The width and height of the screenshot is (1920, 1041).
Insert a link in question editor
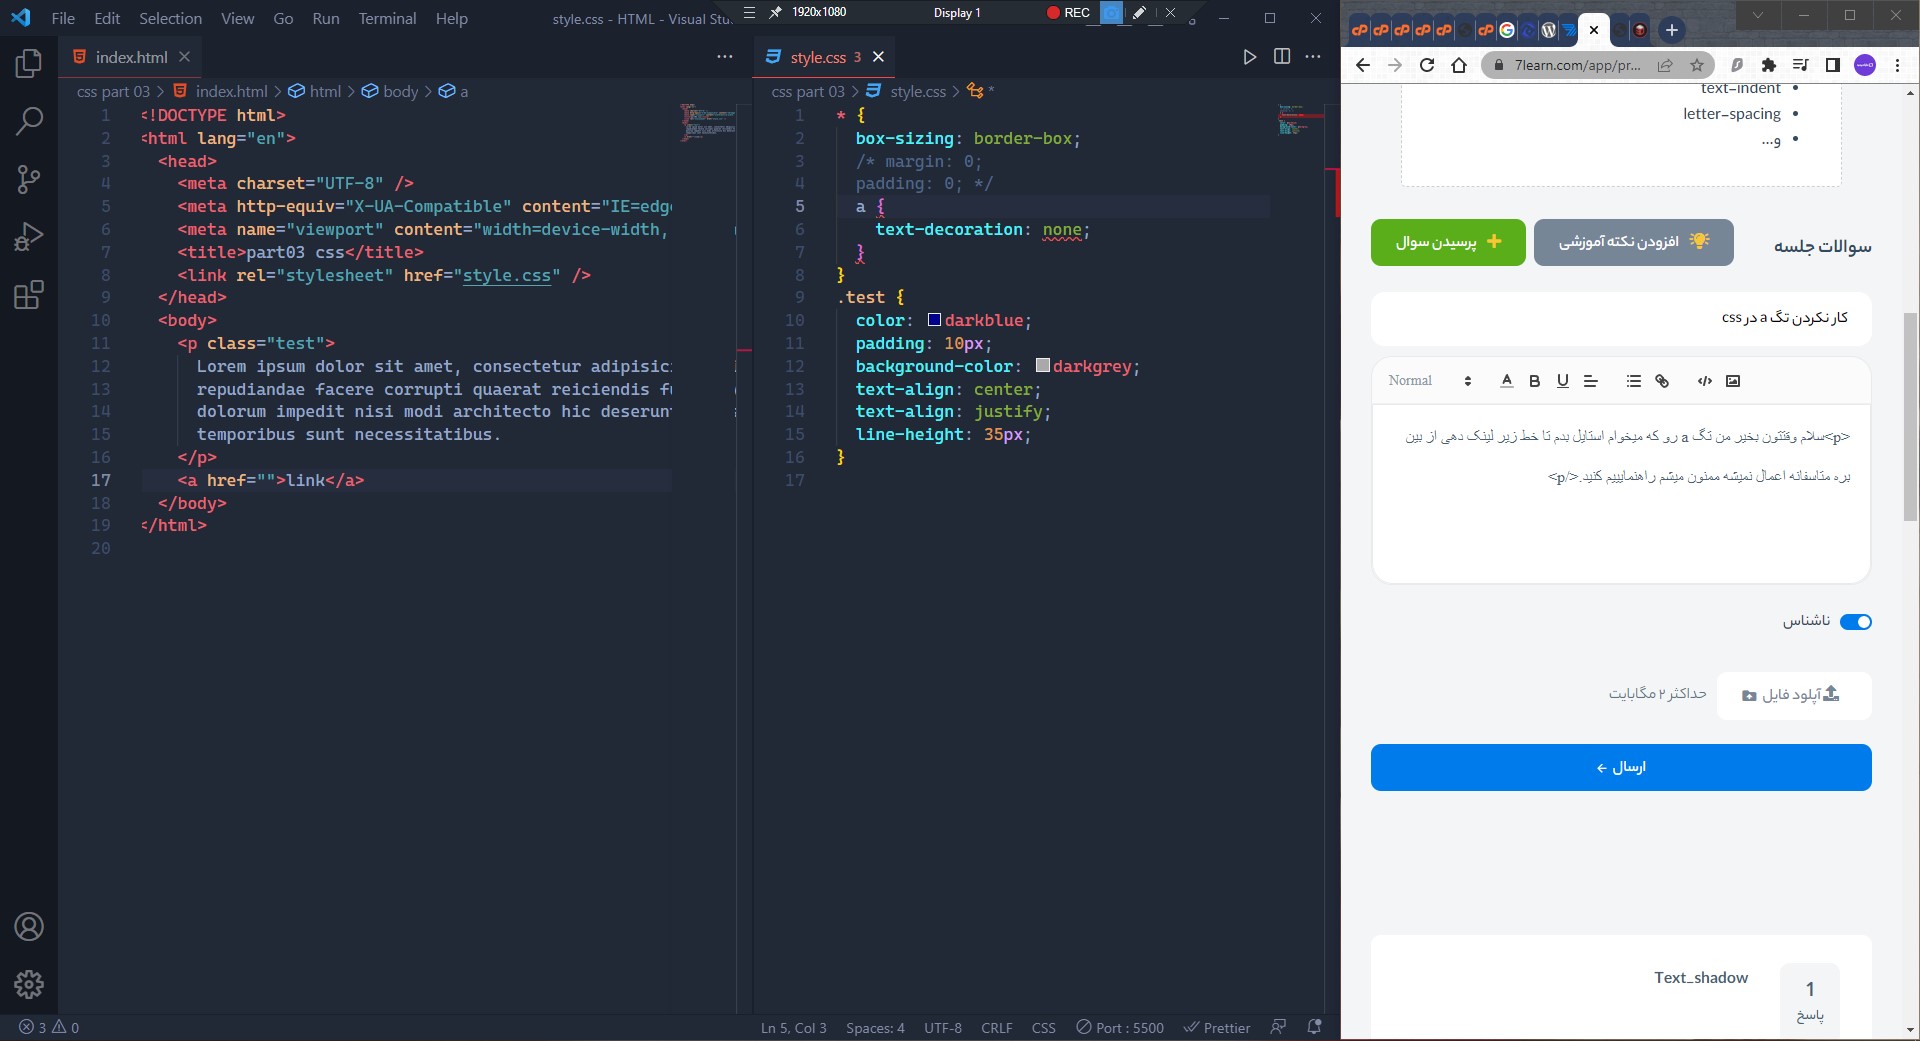(x=1662, y=381)
